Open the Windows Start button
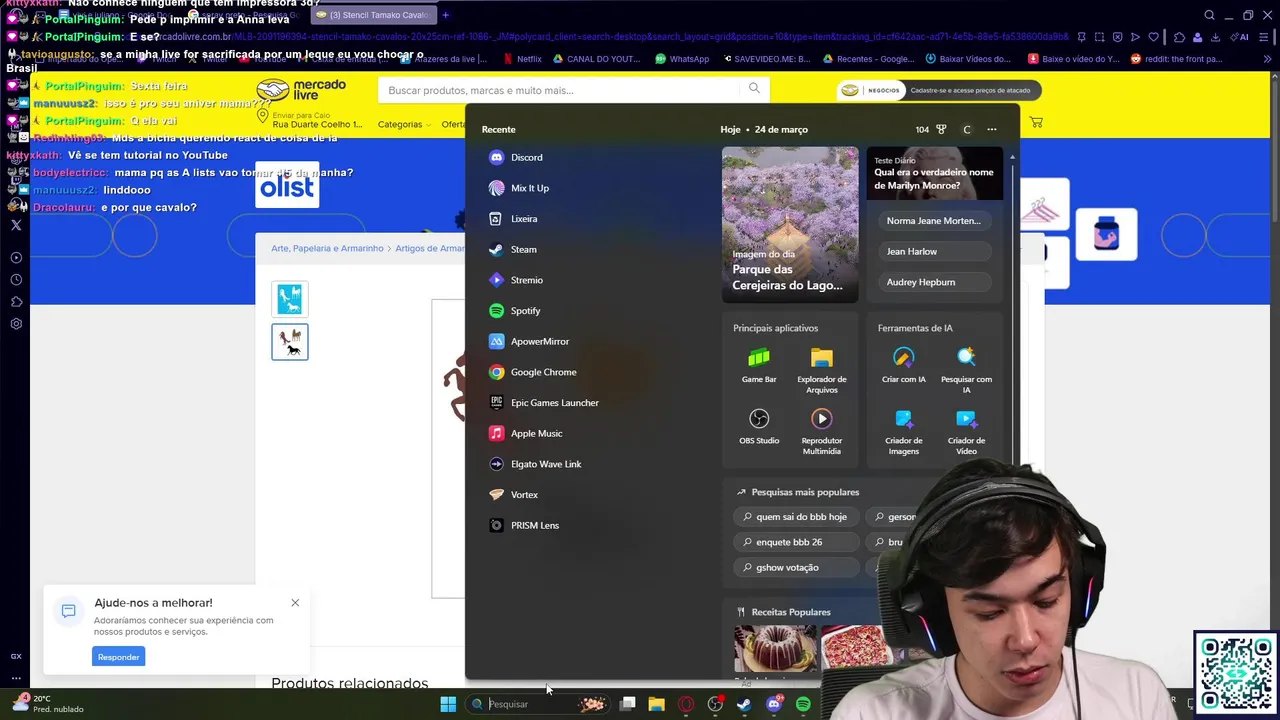Viewport: 1280px width, 720px height. [448, 704]
